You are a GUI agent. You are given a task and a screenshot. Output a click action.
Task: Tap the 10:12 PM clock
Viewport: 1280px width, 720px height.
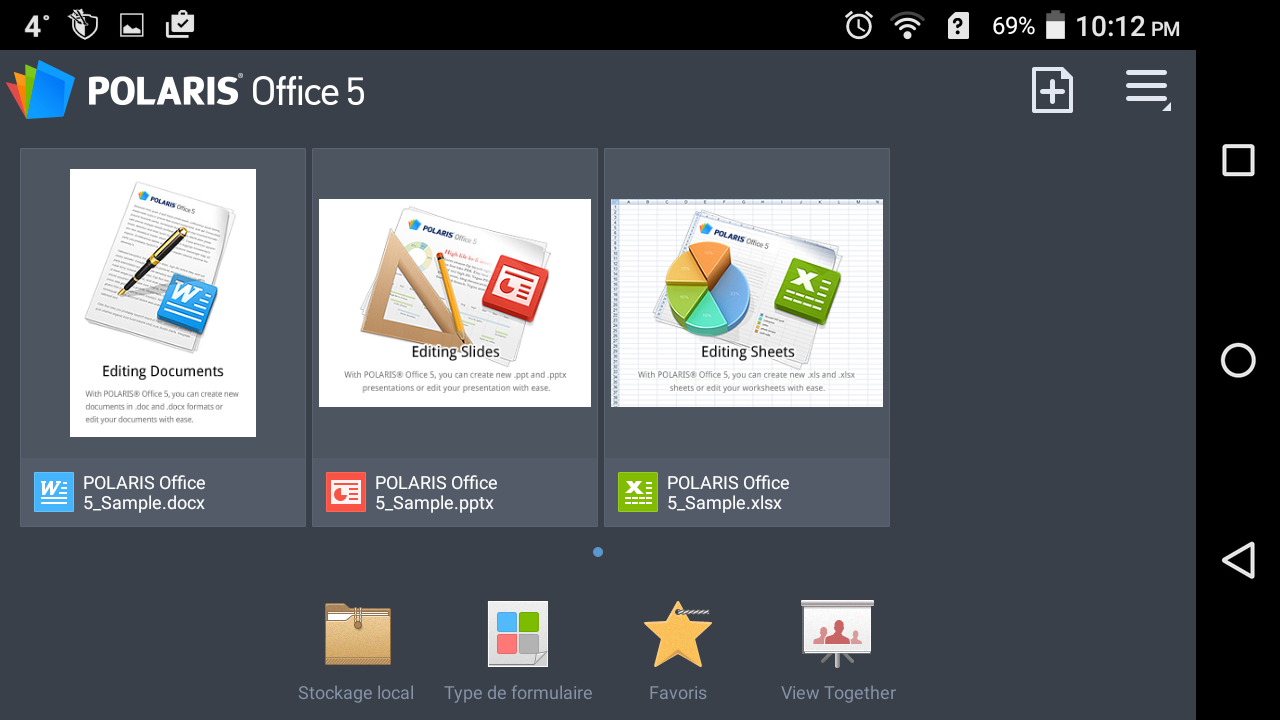tap(1128, 27)
